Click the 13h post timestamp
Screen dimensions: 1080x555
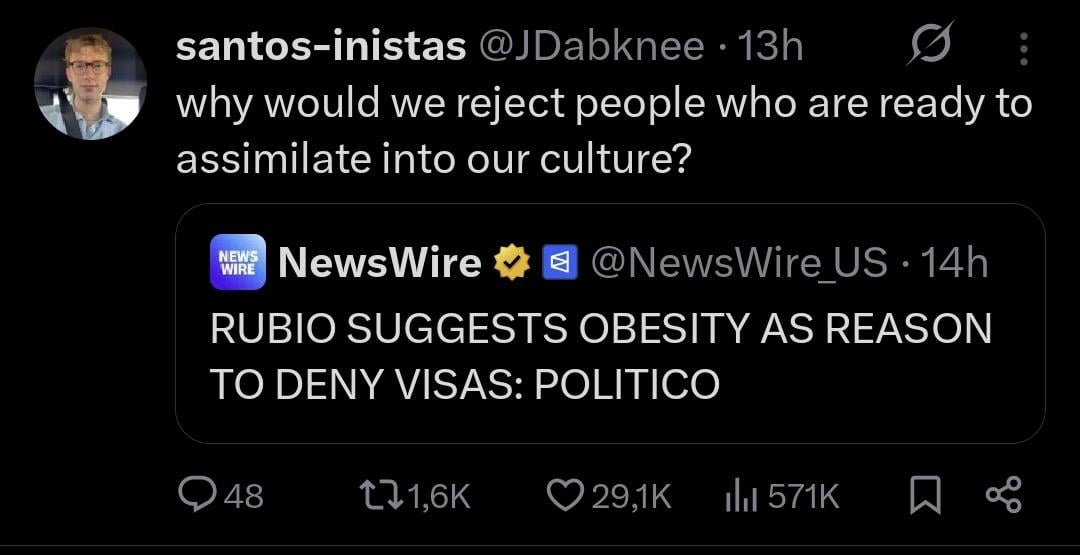(x=770, y=47)
